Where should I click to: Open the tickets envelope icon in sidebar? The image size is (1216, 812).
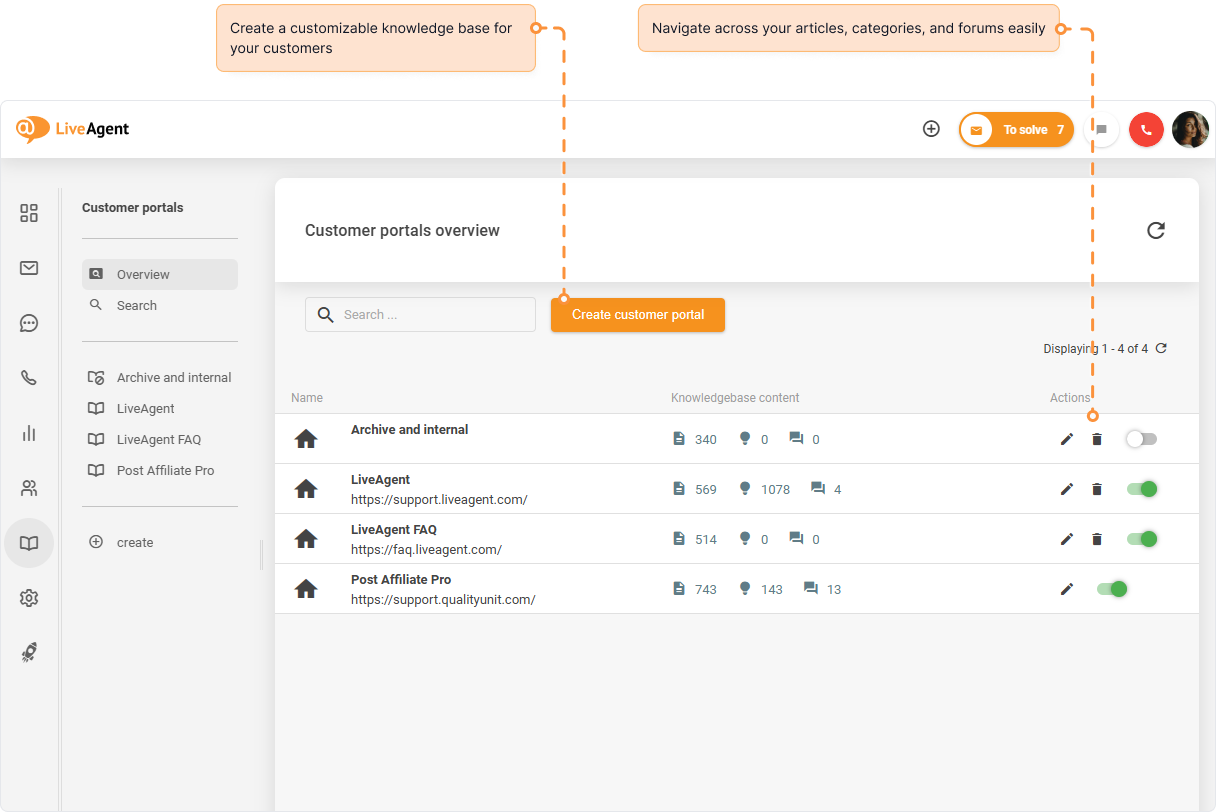coord(29,268)
